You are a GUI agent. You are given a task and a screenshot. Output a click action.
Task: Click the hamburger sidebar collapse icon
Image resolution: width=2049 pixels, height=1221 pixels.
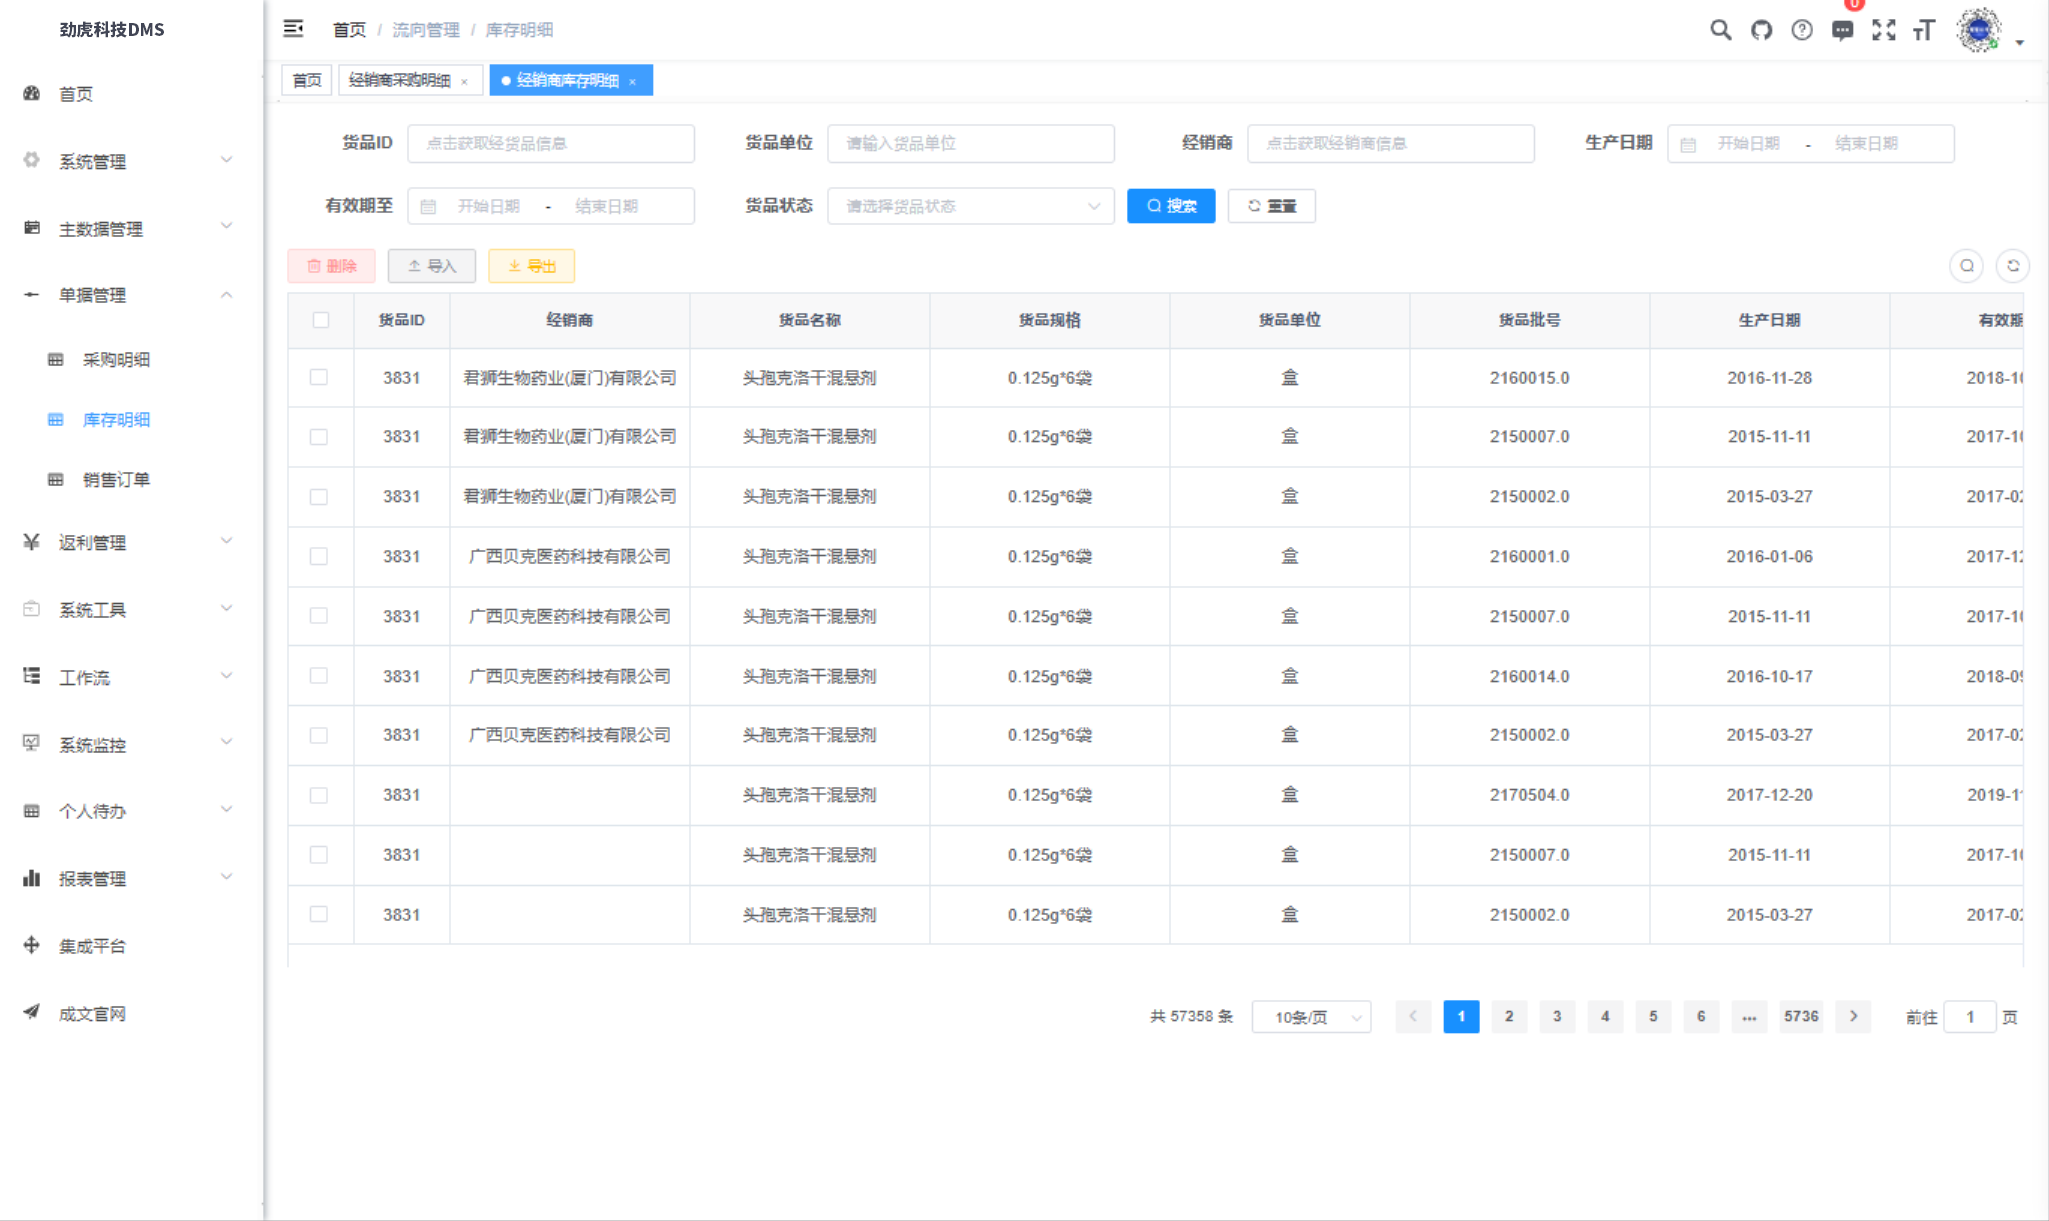[x=293, y=29]
